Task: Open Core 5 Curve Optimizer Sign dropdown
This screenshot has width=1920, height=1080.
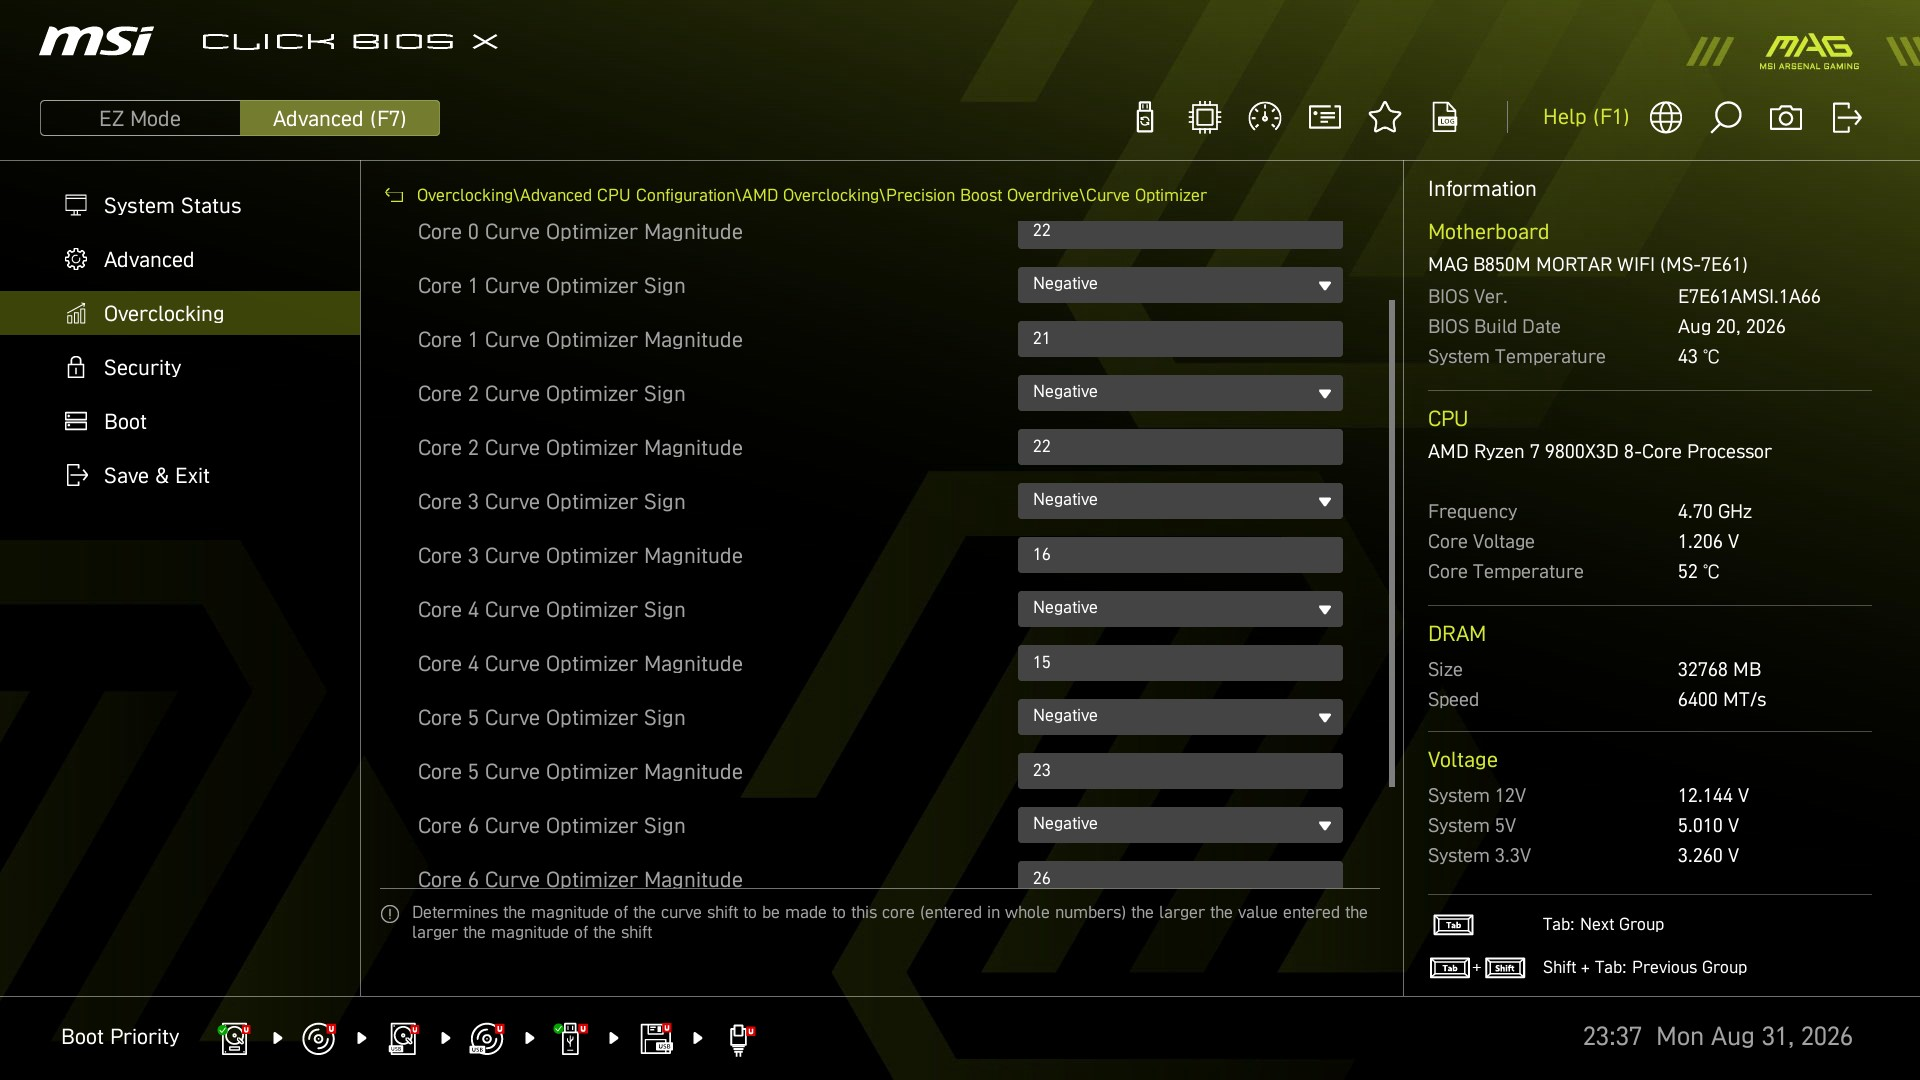Action: coord(1180,717)
